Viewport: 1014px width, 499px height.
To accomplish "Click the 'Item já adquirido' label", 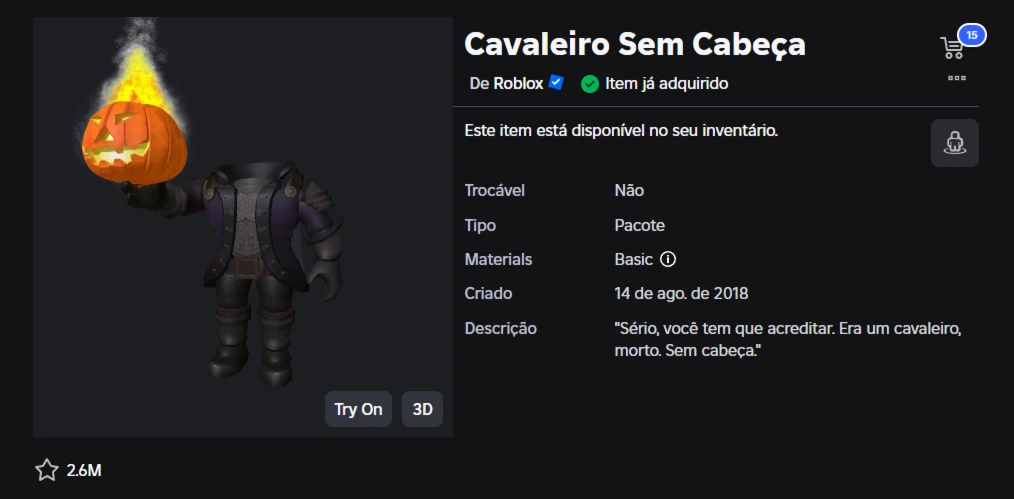I will [x=666, y=84].
